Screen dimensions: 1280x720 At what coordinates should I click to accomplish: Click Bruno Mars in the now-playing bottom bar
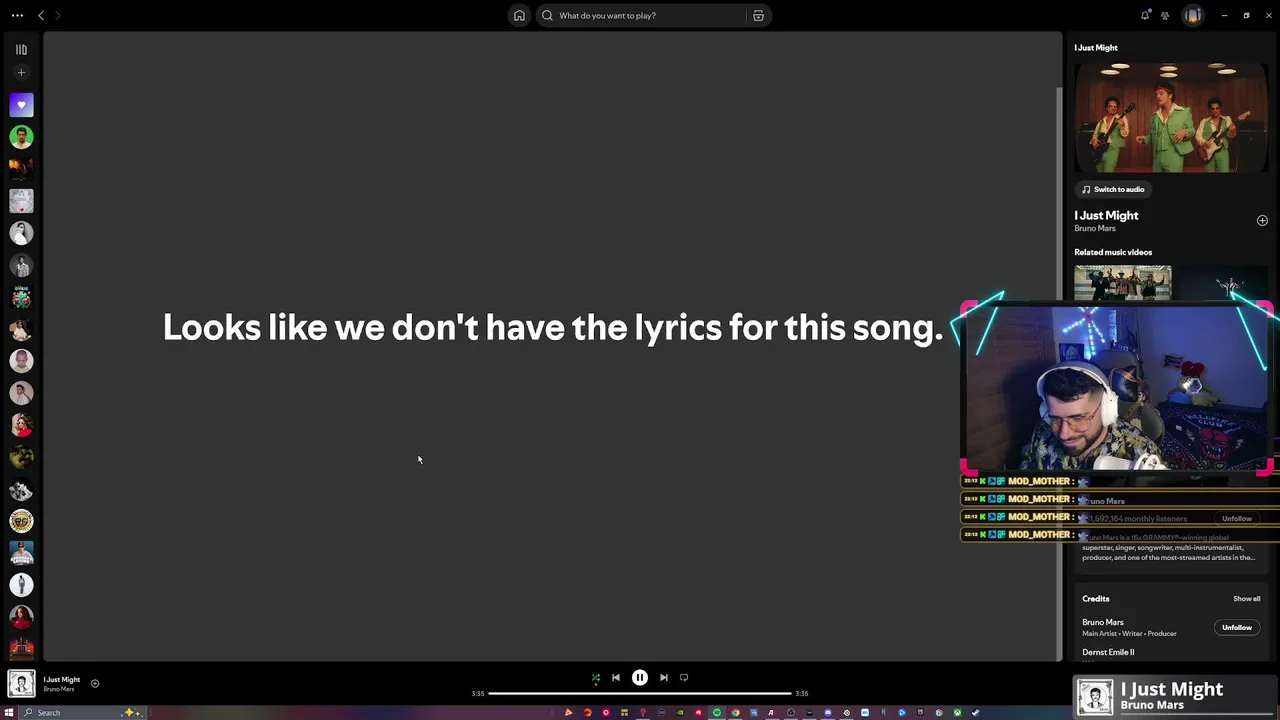coord(58,689)
